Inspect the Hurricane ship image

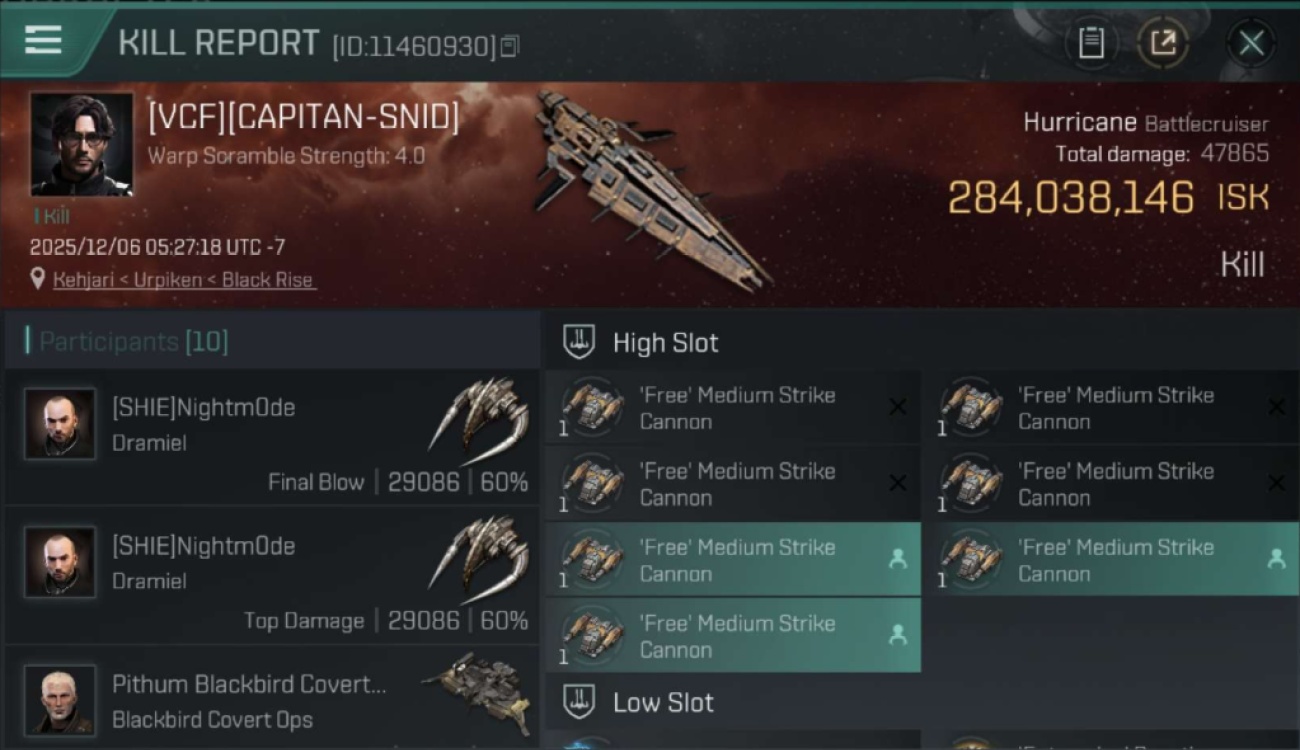650,190
